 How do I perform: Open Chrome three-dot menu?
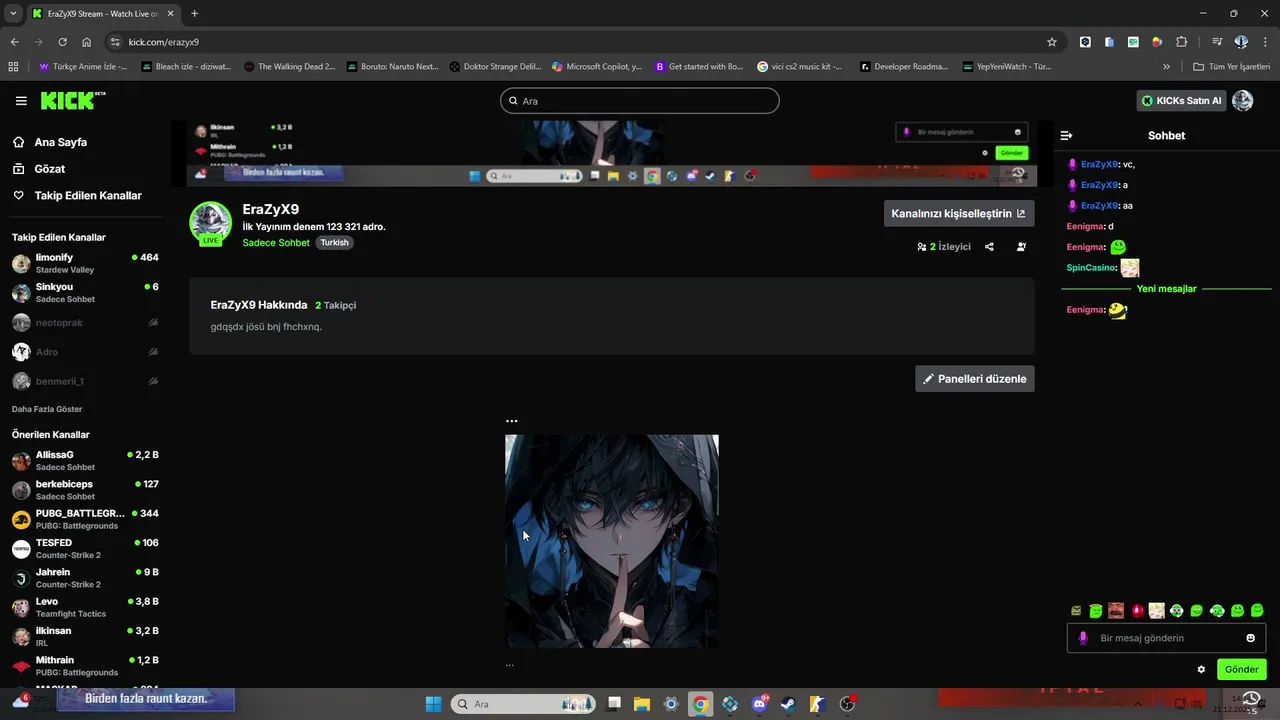(x=1265, y=42)
